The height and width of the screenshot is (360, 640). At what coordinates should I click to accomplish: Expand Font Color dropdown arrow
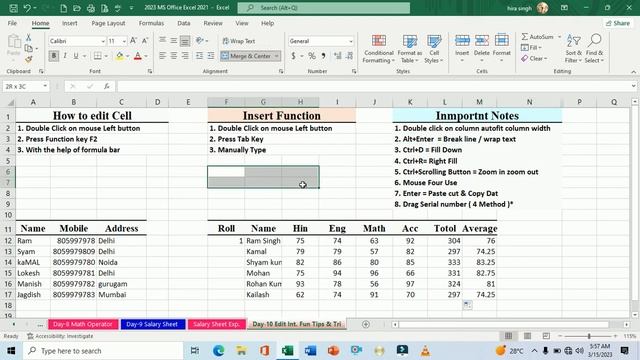coord(146,56)
